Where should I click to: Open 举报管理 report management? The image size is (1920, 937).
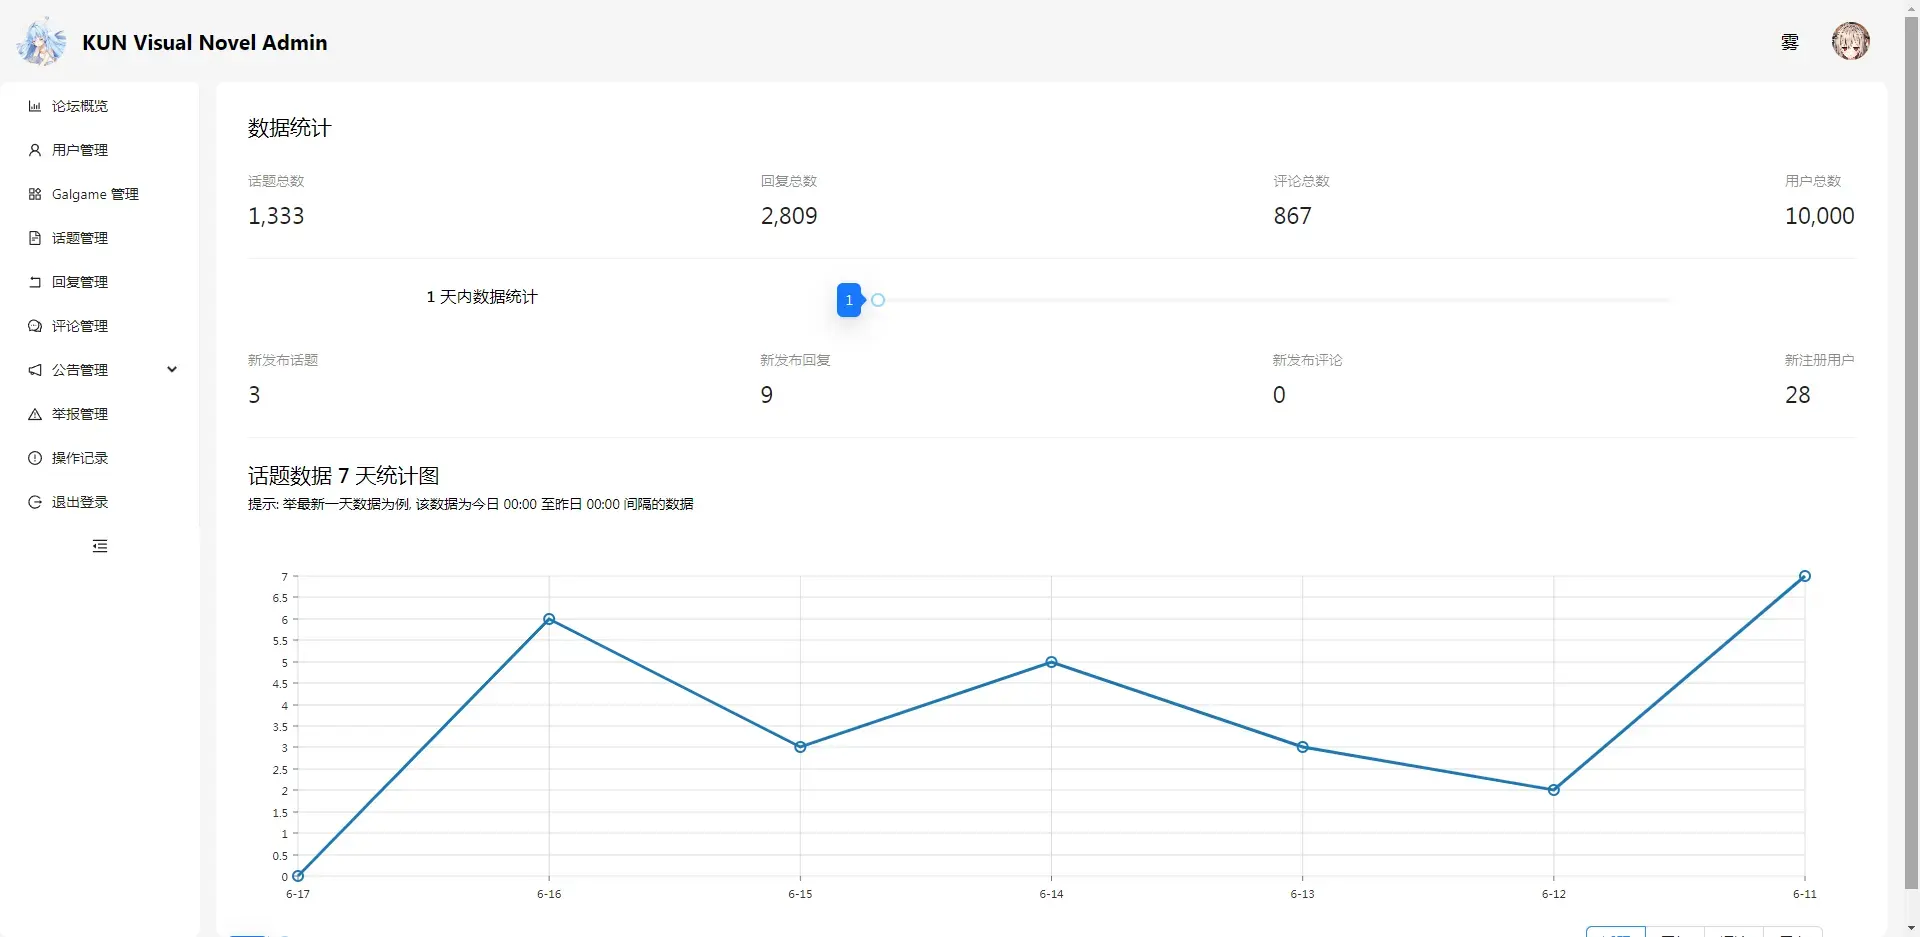pyautogui.click(x=99, y=414)
